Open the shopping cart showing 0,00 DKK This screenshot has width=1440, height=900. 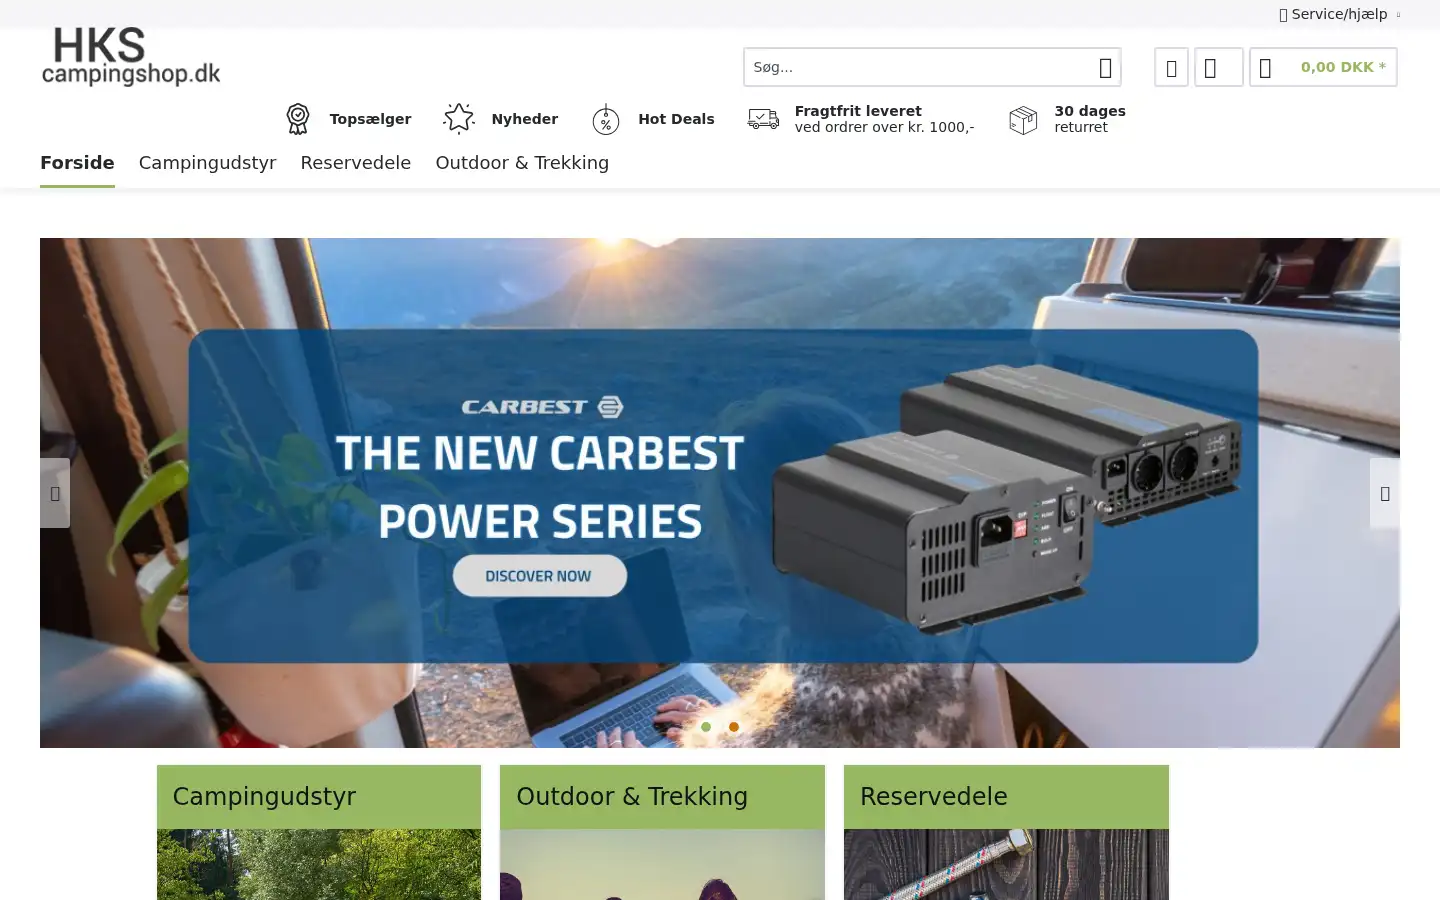pos(1323,68)
